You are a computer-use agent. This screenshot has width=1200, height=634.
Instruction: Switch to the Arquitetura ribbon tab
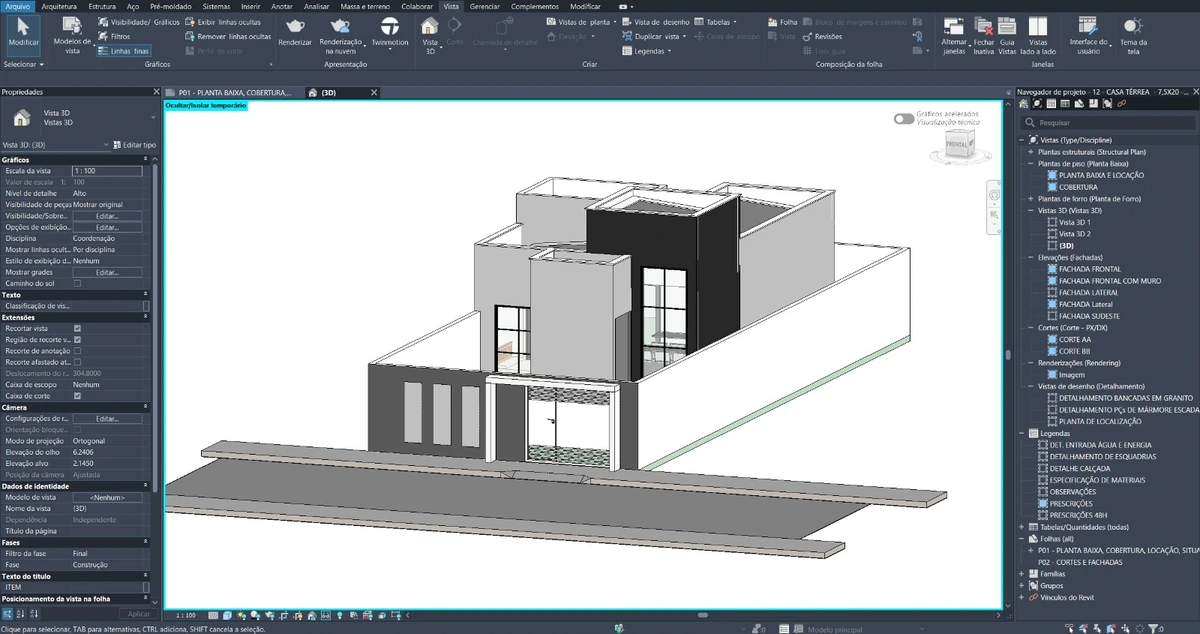tap(59, 6)
